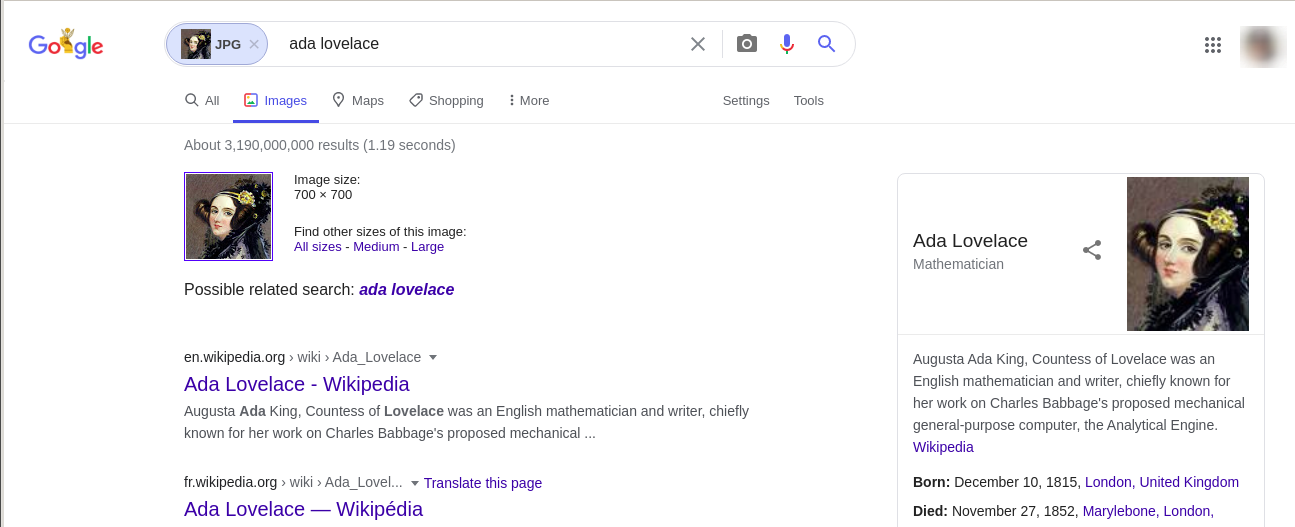Start voice search with microphone
1295x527 pixels.
pos(787,44)
